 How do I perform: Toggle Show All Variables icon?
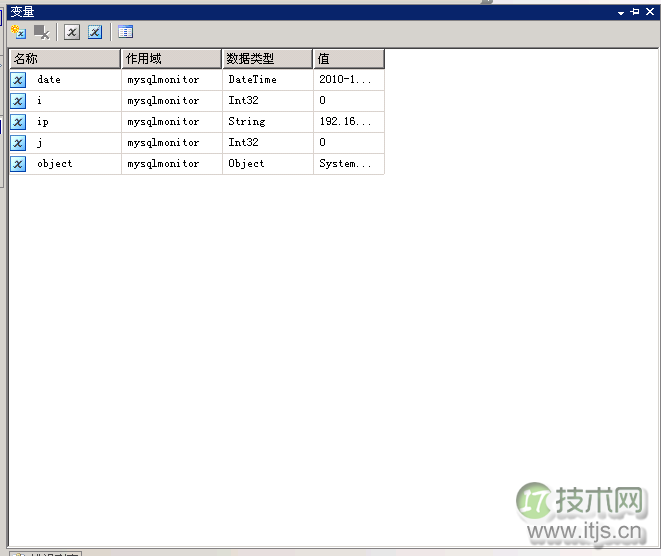(95, 32)
